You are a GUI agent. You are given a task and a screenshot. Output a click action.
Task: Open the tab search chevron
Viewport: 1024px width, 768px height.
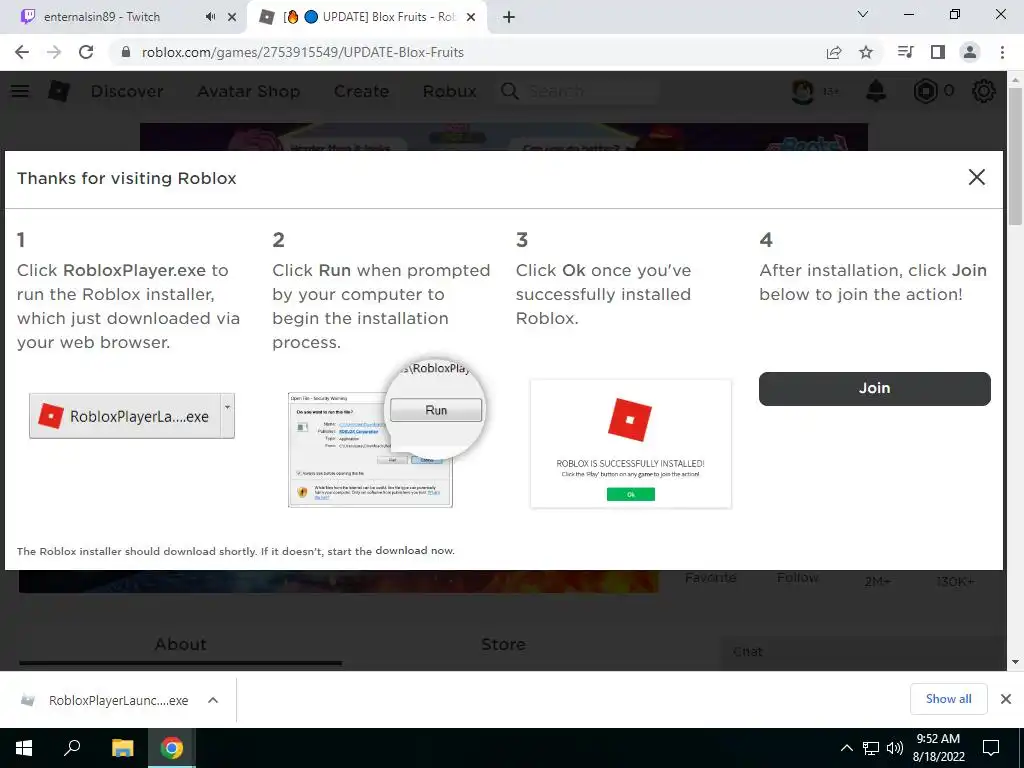[863, 14]
